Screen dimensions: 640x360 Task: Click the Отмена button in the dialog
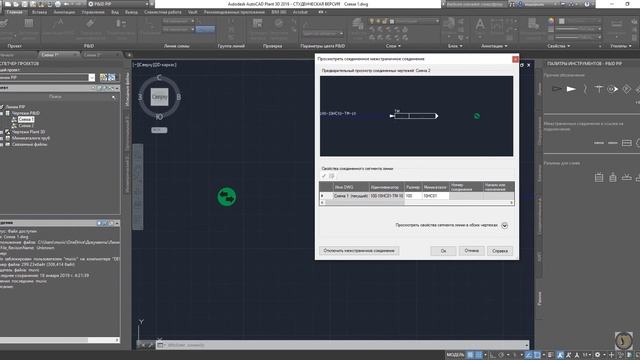coord(471,251)
